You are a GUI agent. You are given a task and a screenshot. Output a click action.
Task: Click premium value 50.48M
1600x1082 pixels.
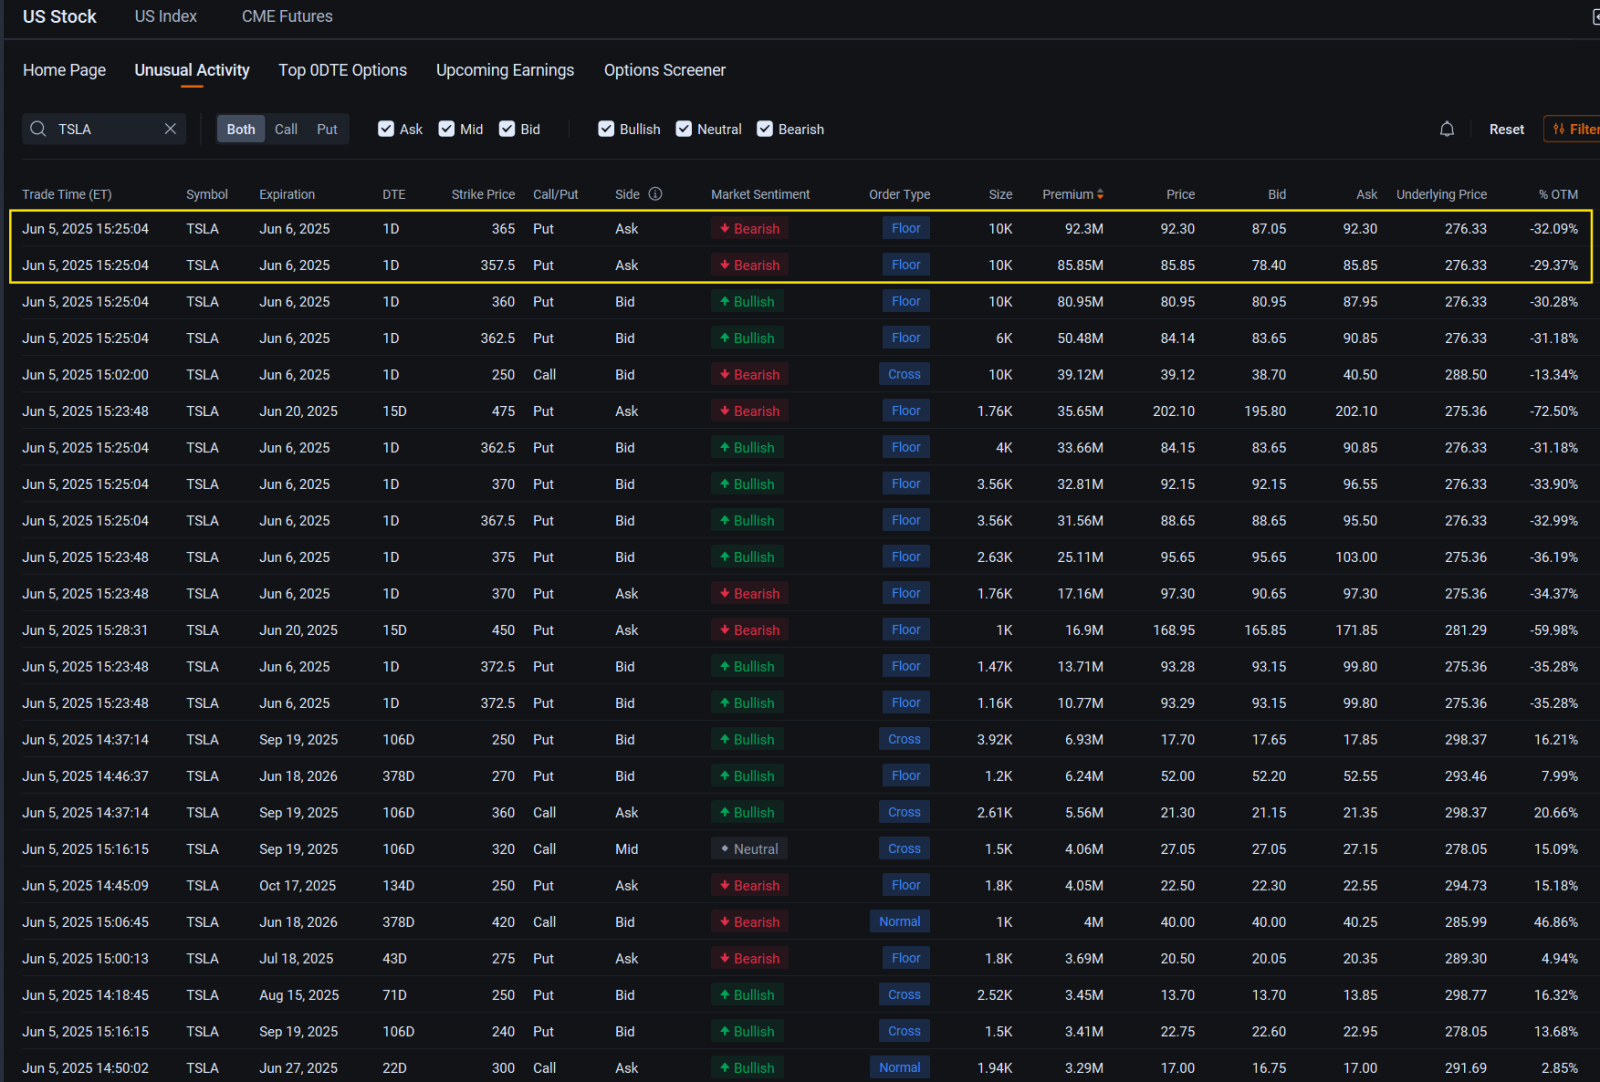(x=1080, y=338)
